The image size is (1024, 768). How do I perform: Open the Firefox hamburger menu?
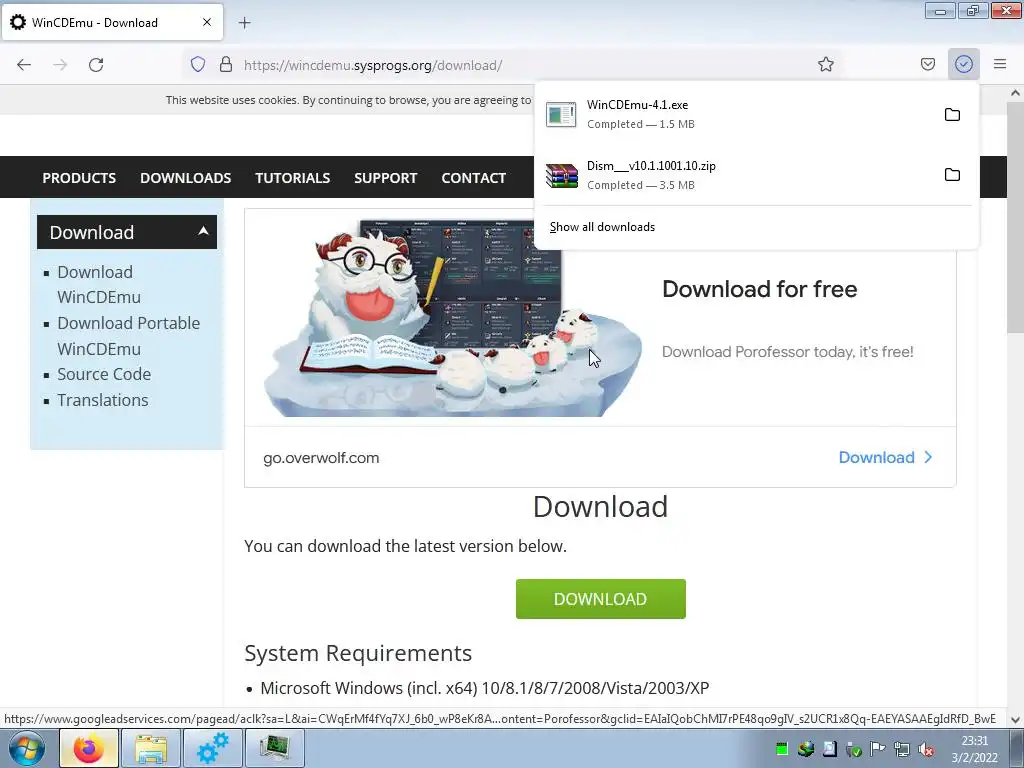tap(1000, 64)
